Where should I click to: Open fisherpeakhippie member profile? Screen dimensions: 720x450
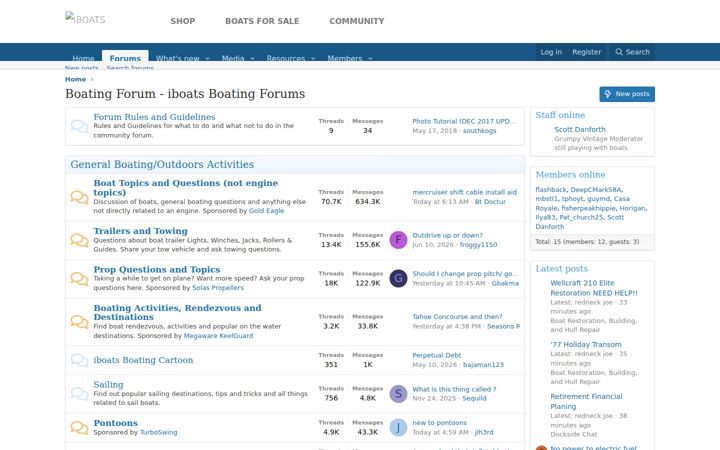[x=588, y=208]
